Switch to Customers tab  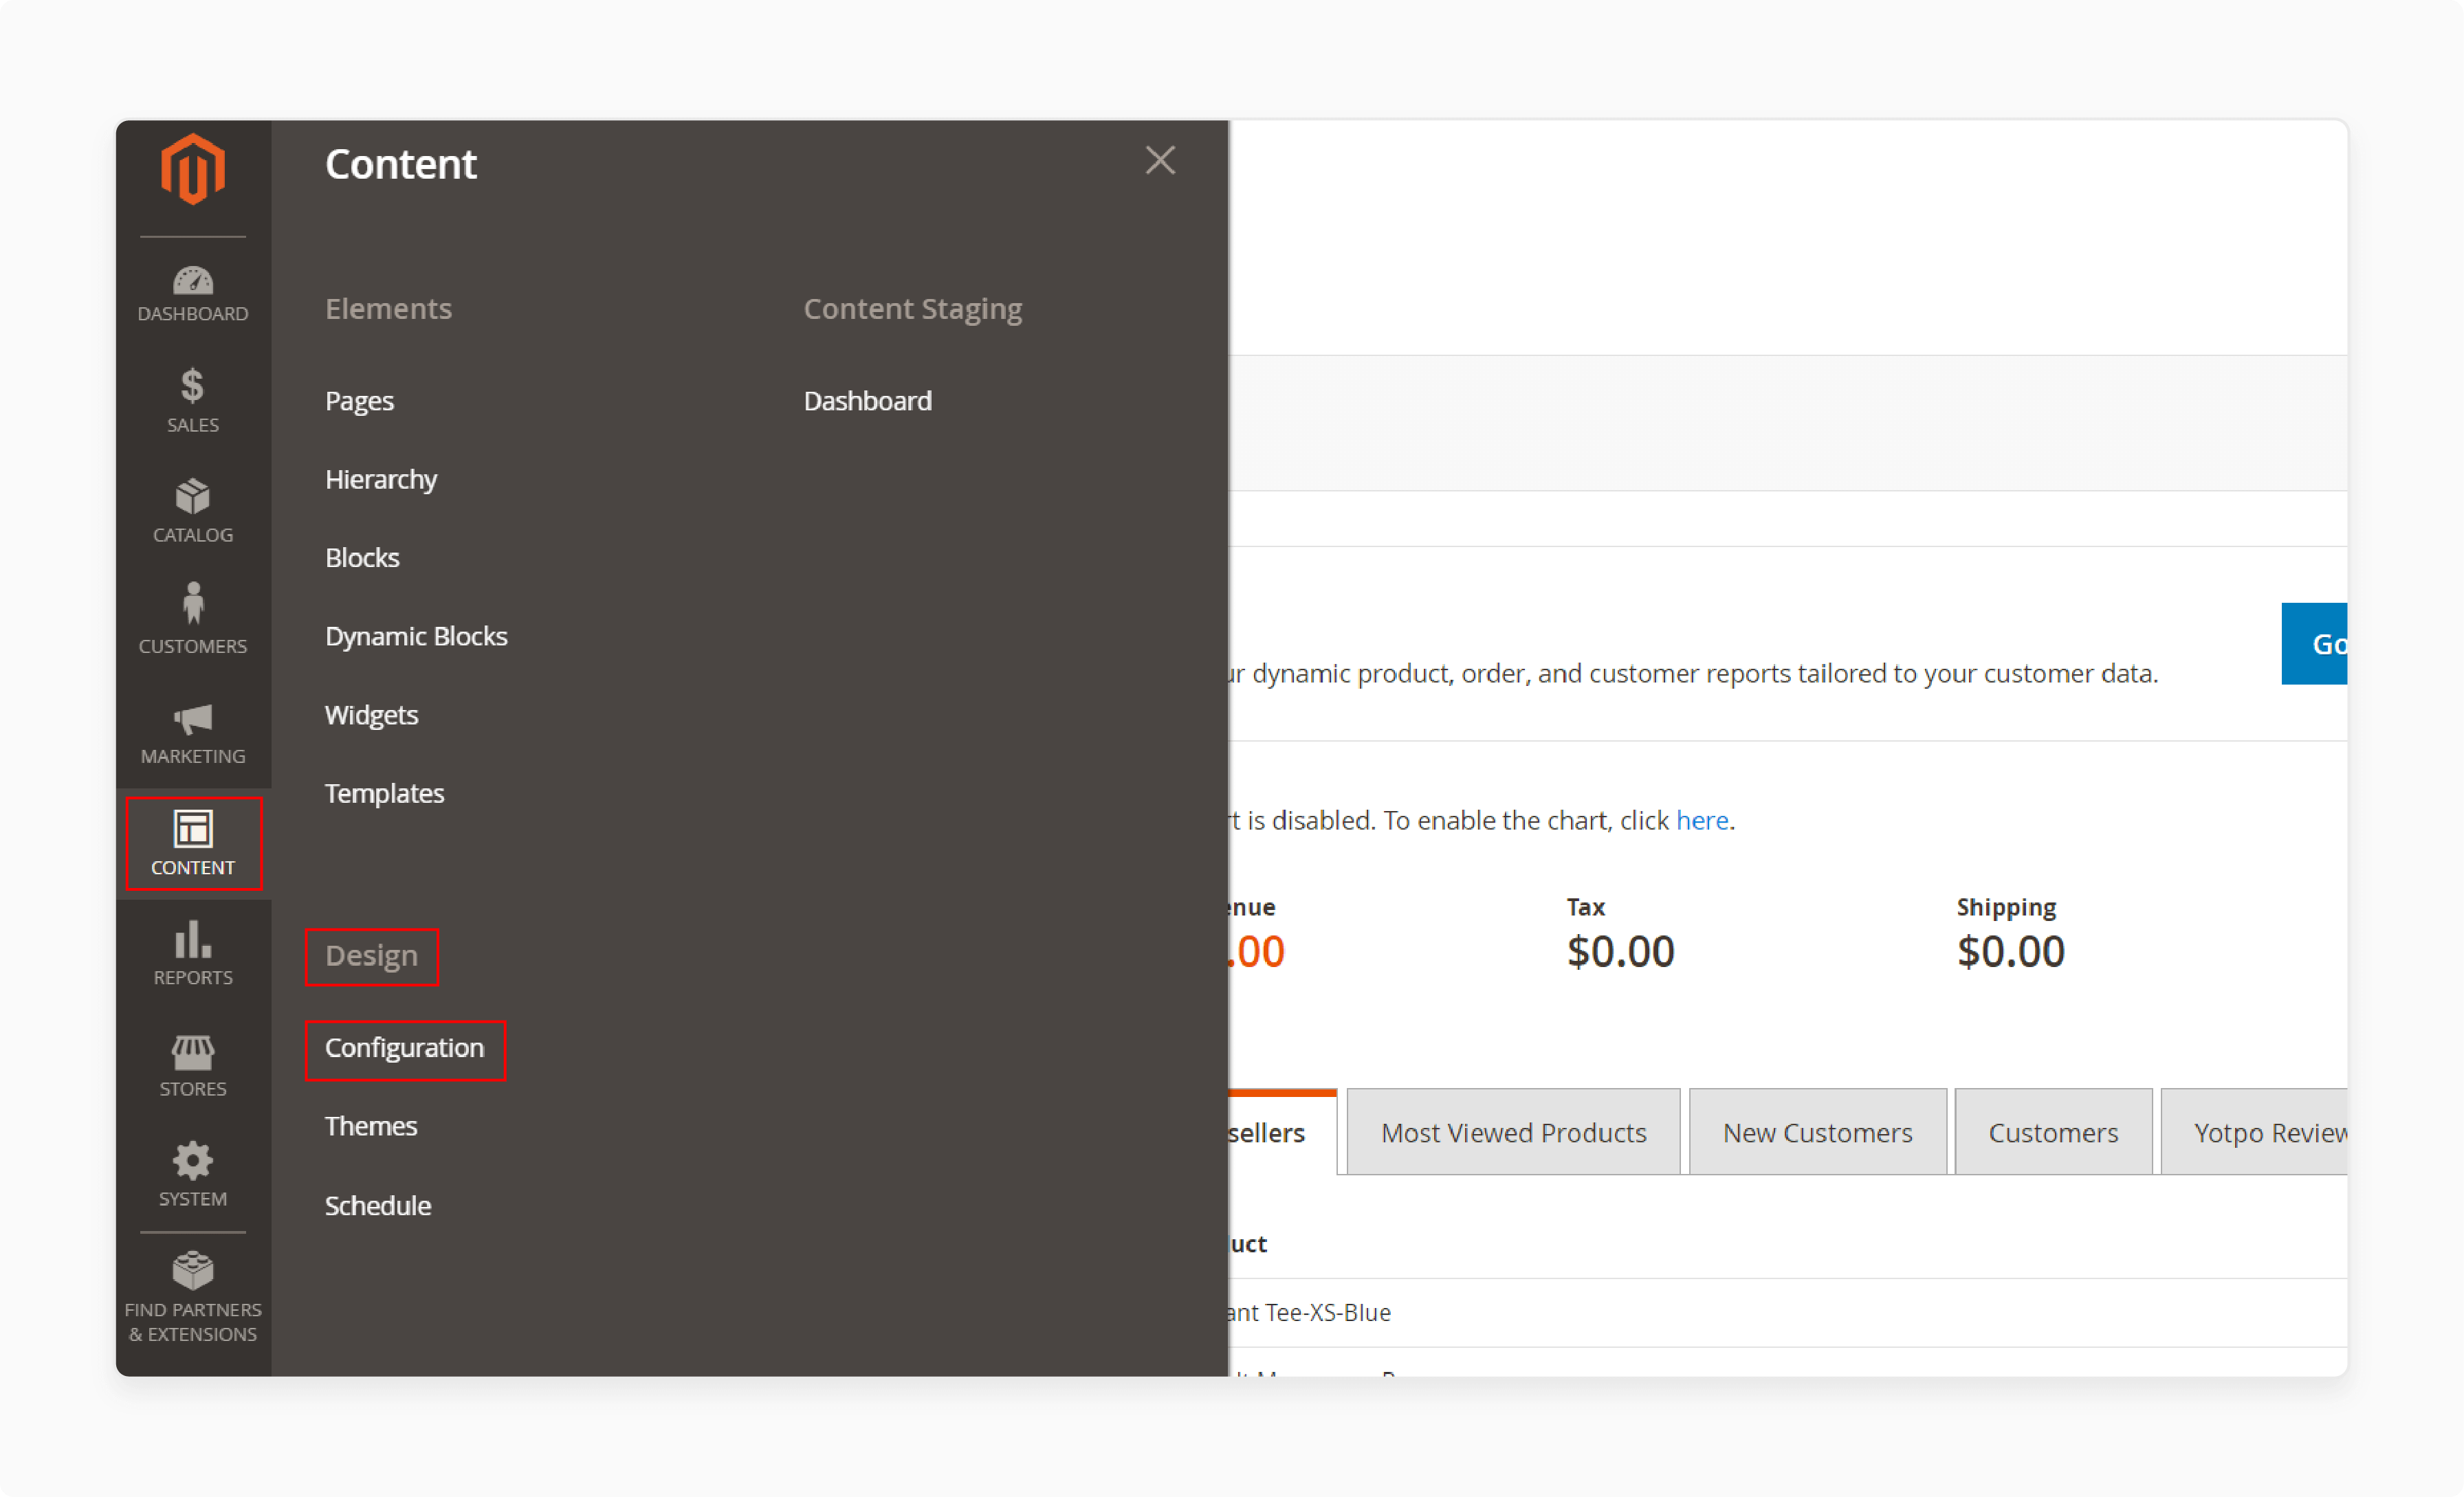point(2053,1132)
